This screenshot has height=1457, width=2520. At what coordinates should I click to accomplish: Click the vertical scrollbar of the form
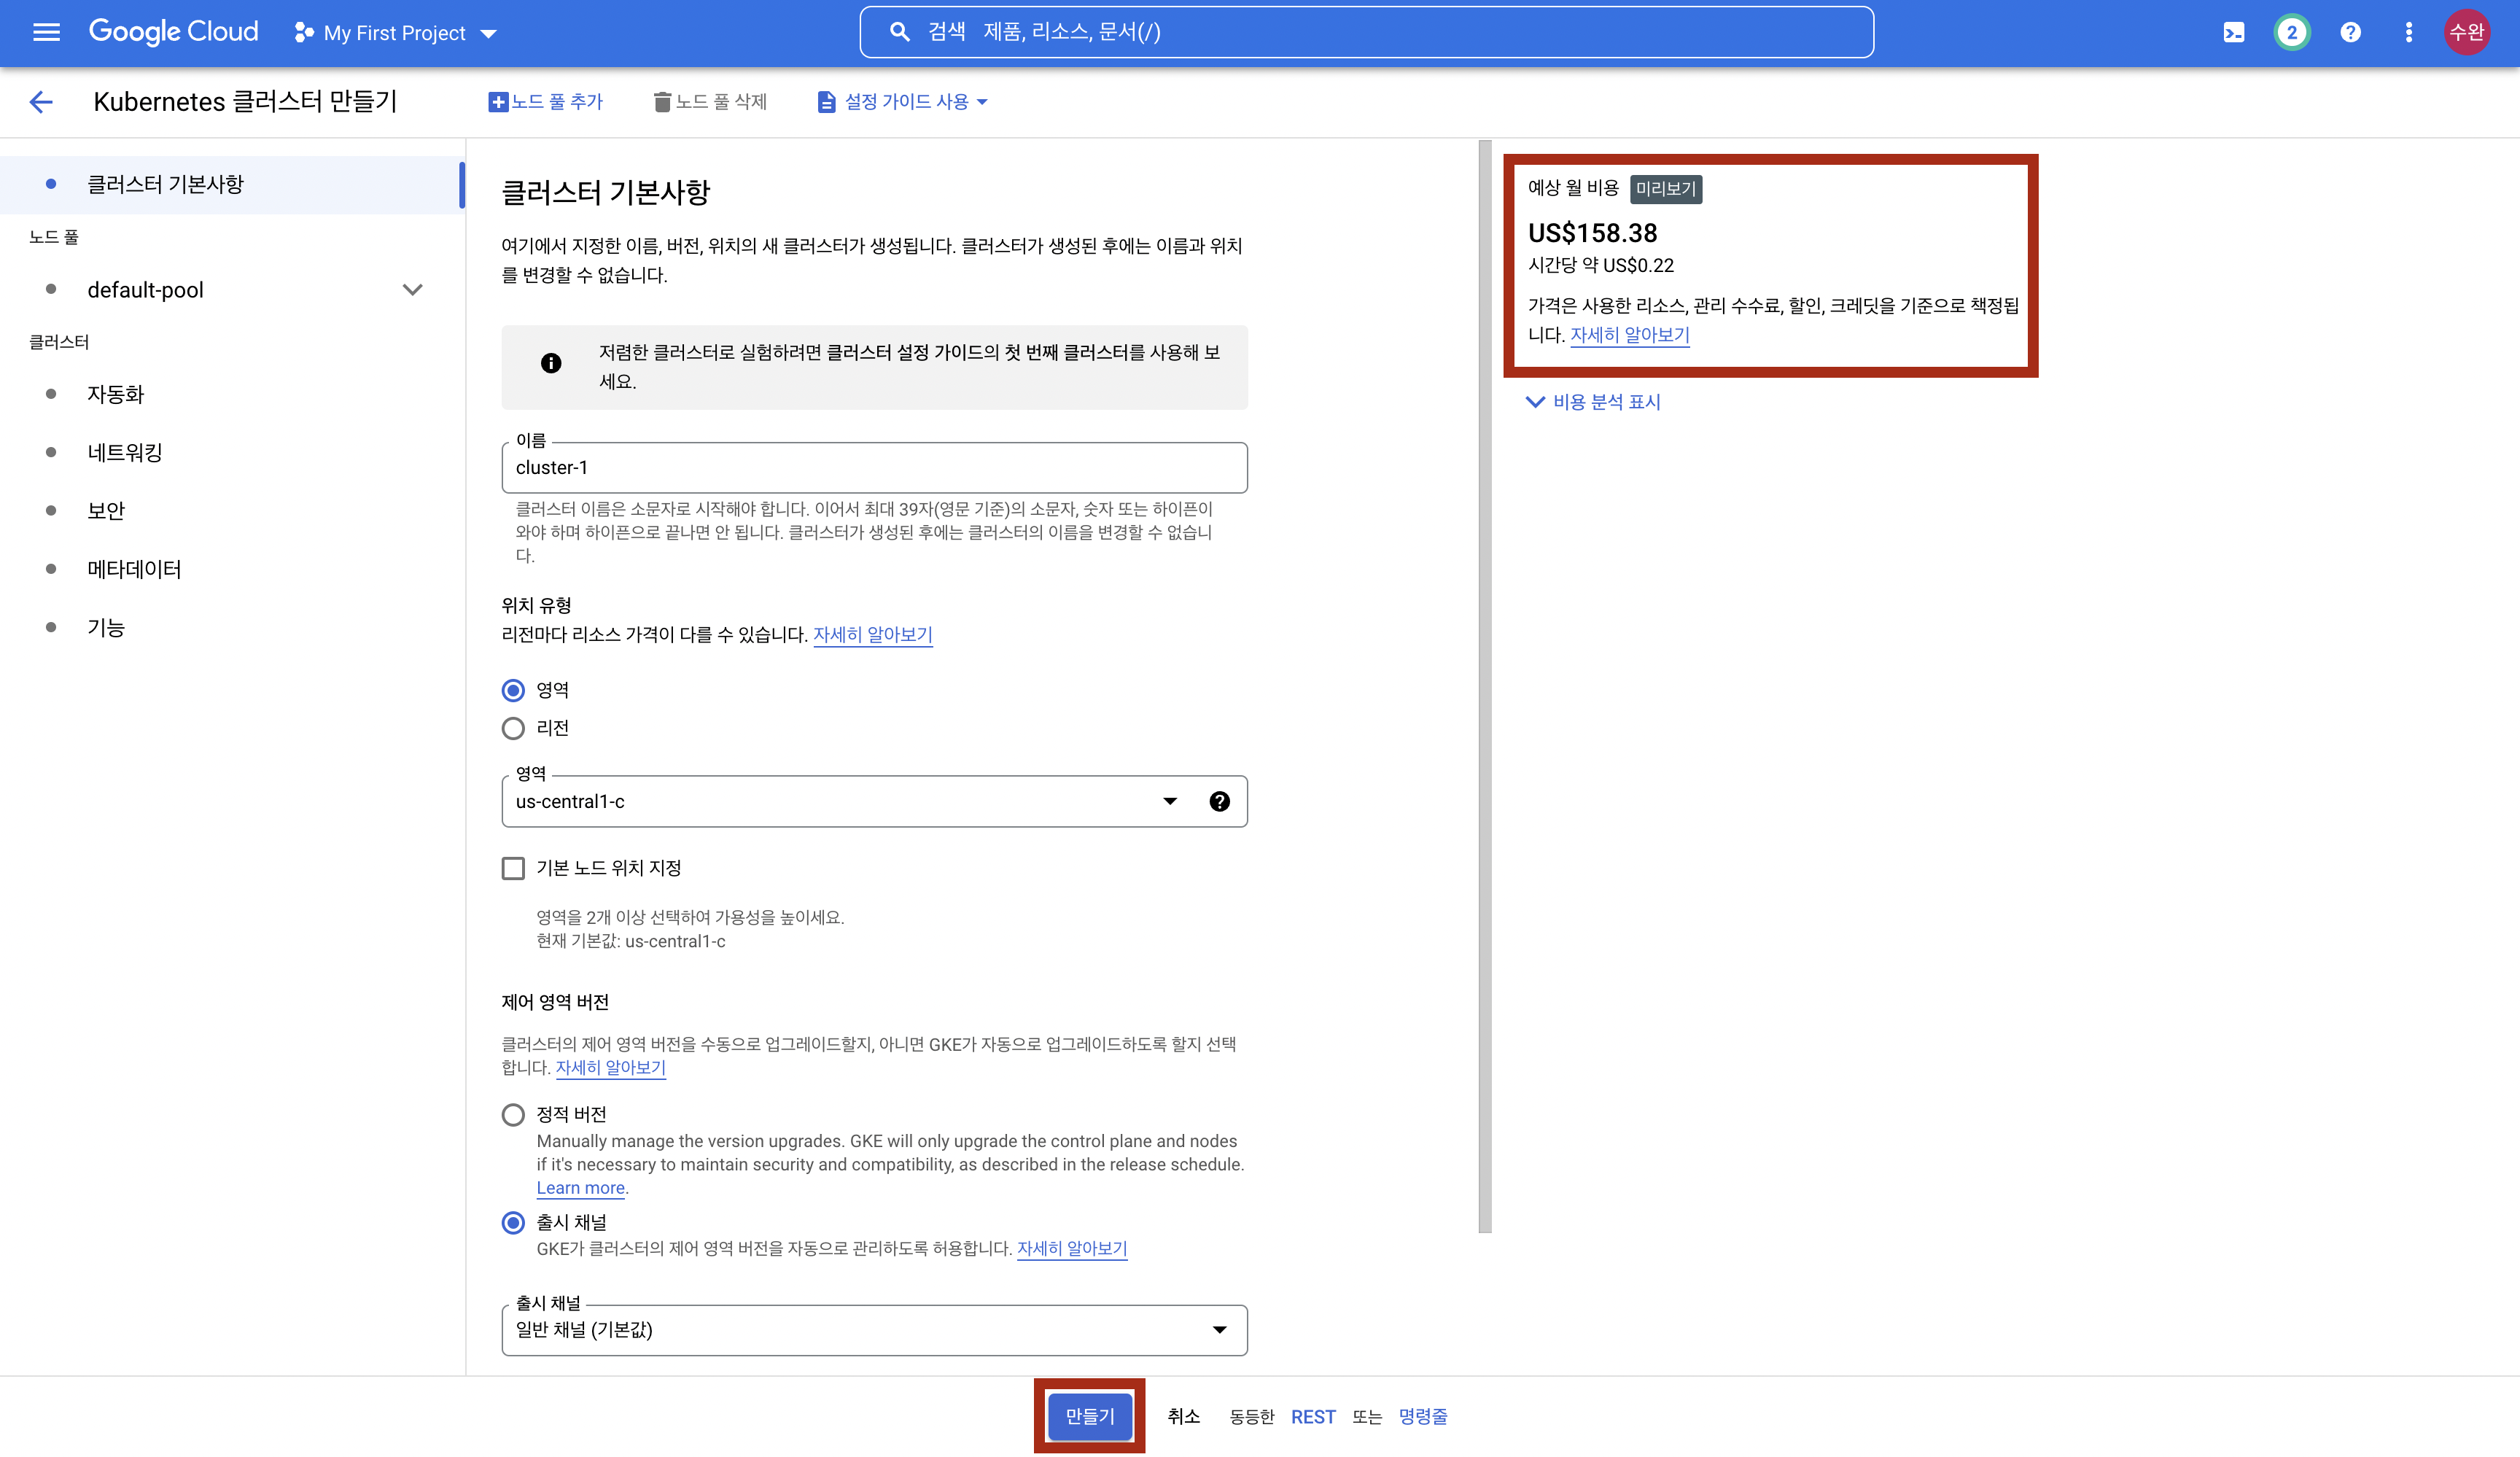pos(1484,686)
